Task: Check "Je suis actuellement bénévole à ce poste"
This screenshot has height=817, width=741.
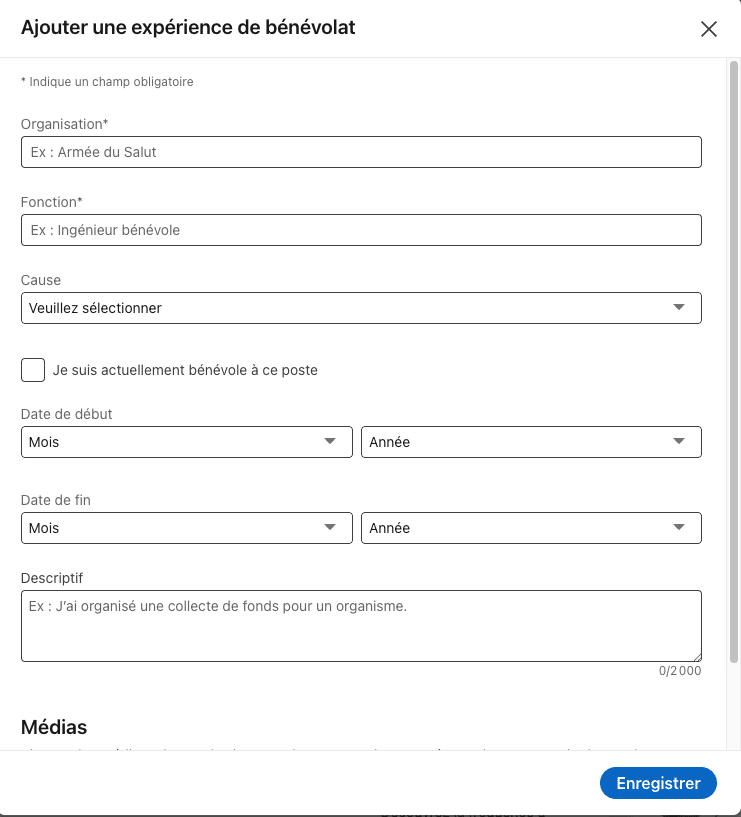Action: pyautogui.click(x=32, y=369)
